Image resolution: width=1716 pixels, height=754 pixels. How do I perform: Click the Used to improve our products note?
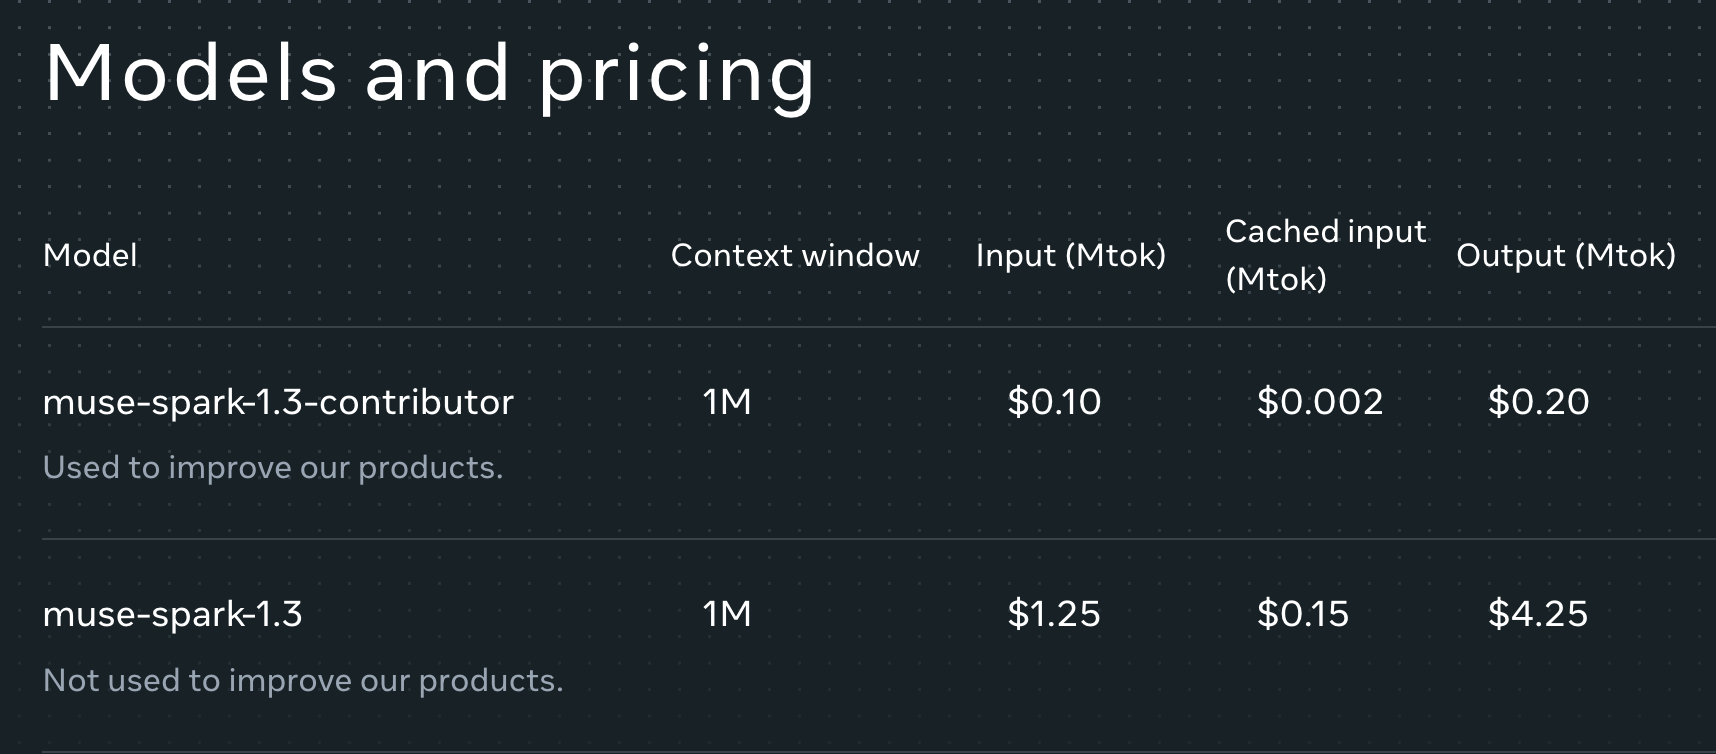(273, 468)
